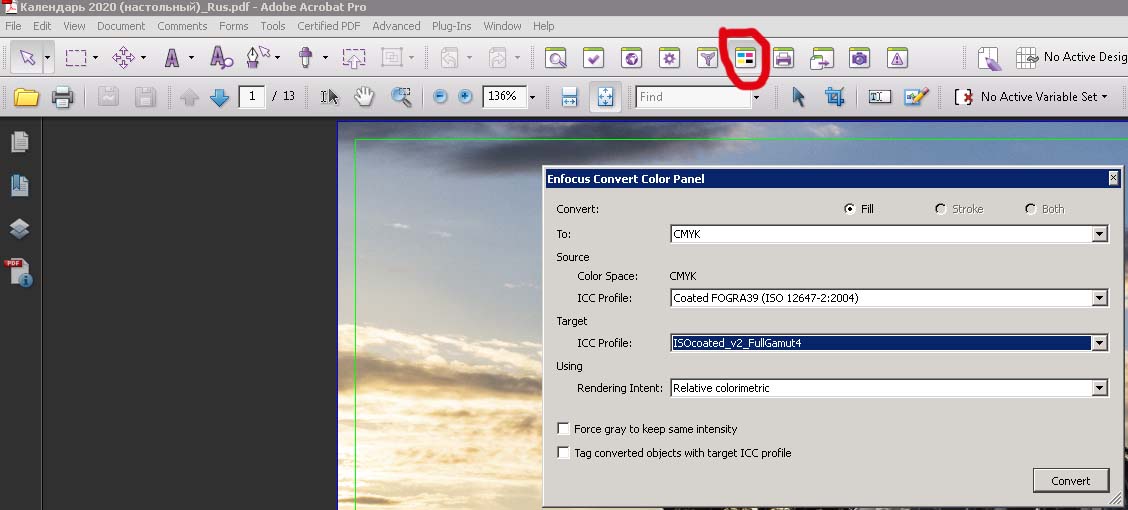The width and height of the screenshot is (1128, 510).
Task: Zoom in with the blue plus button
Action: click(465, 96)
